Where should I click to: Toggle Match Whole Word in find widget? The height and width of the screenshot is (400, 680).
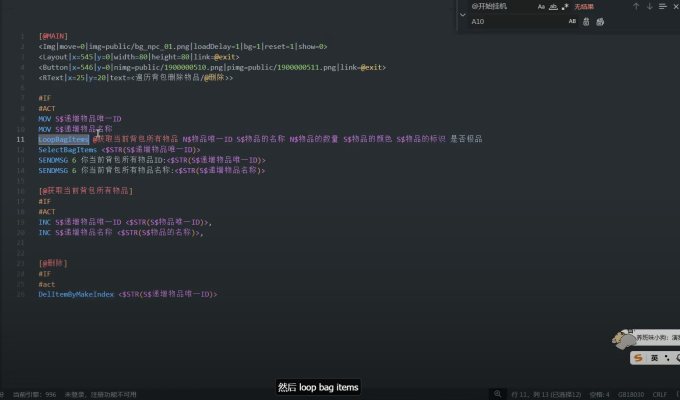(553, 6)
